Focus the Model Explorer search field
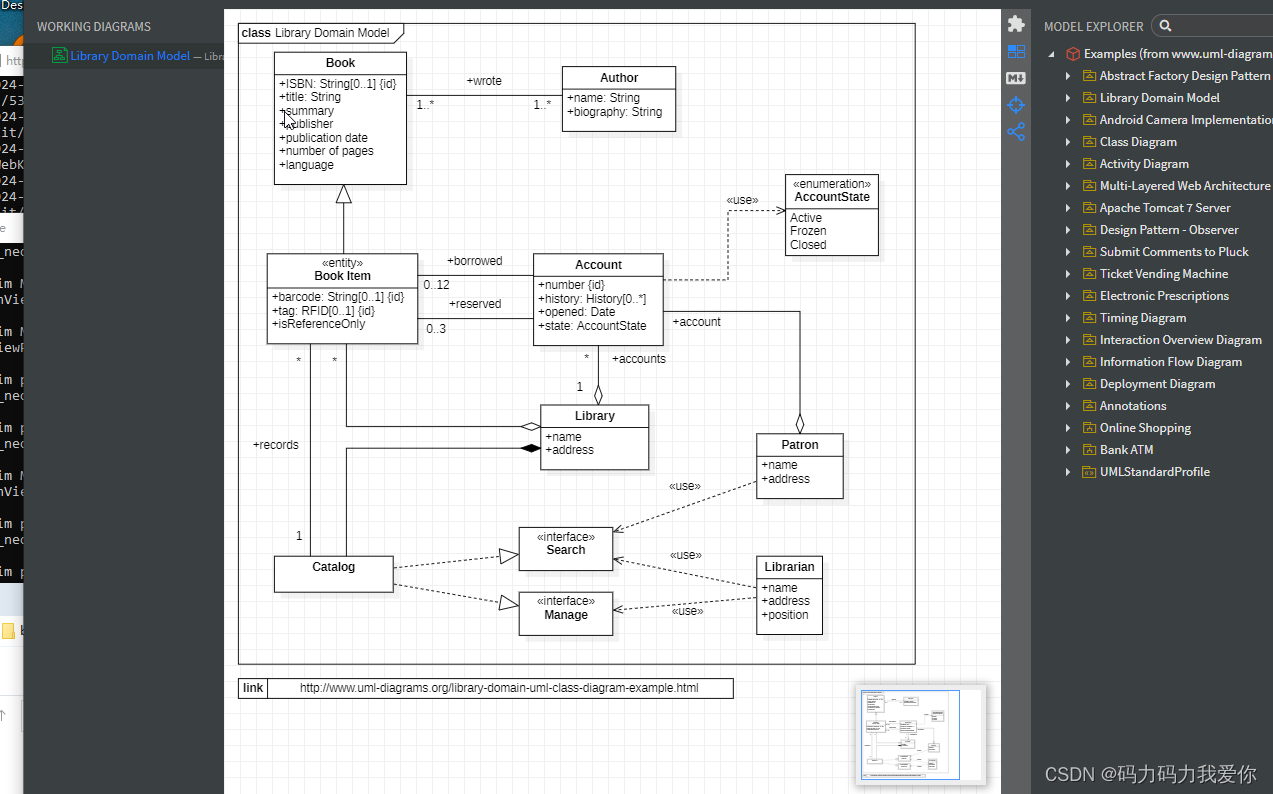Screen dimensions: 1273x794 (x=1212, y=26)
